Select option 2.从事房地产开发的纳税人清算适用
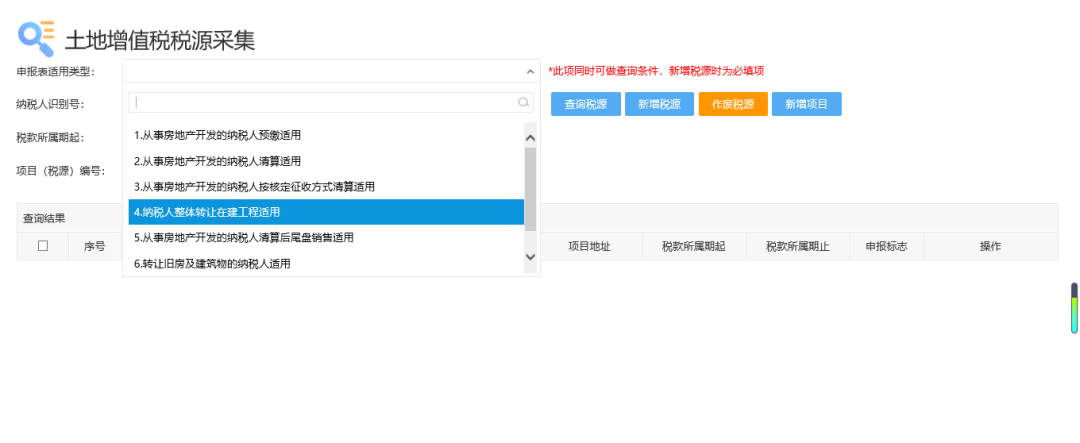Image resolution: width=1080 pixels, height=443 pixels. (326, 161)
